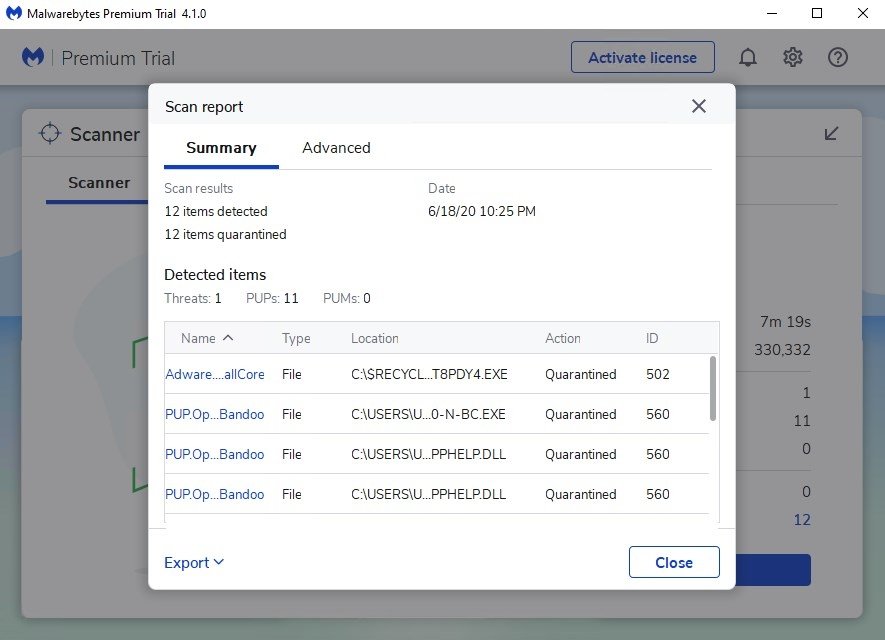This screenshot has height=640, width=885.
Task: Select the '12 items quarantined' text
Action: 225,234
